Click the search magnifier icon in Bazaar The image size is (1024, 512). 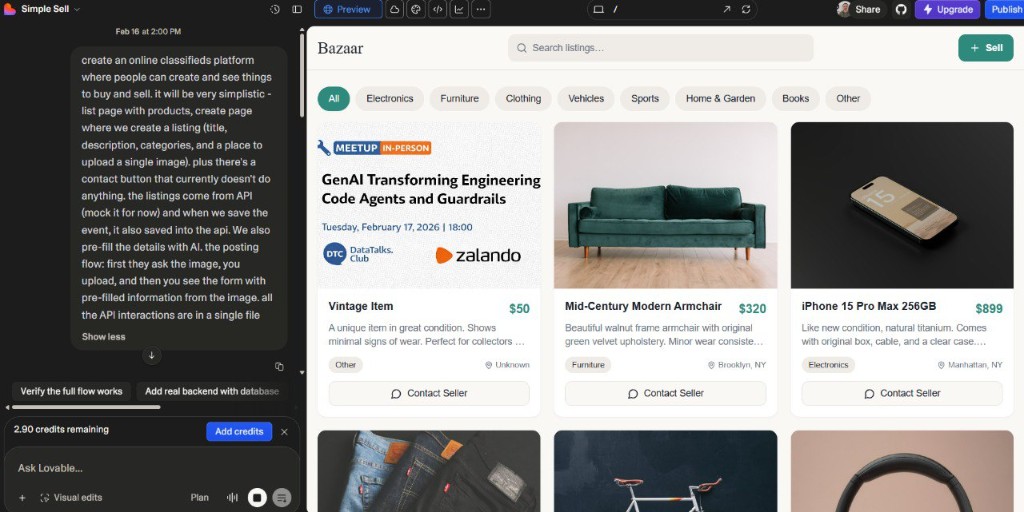tap(522, 48)
